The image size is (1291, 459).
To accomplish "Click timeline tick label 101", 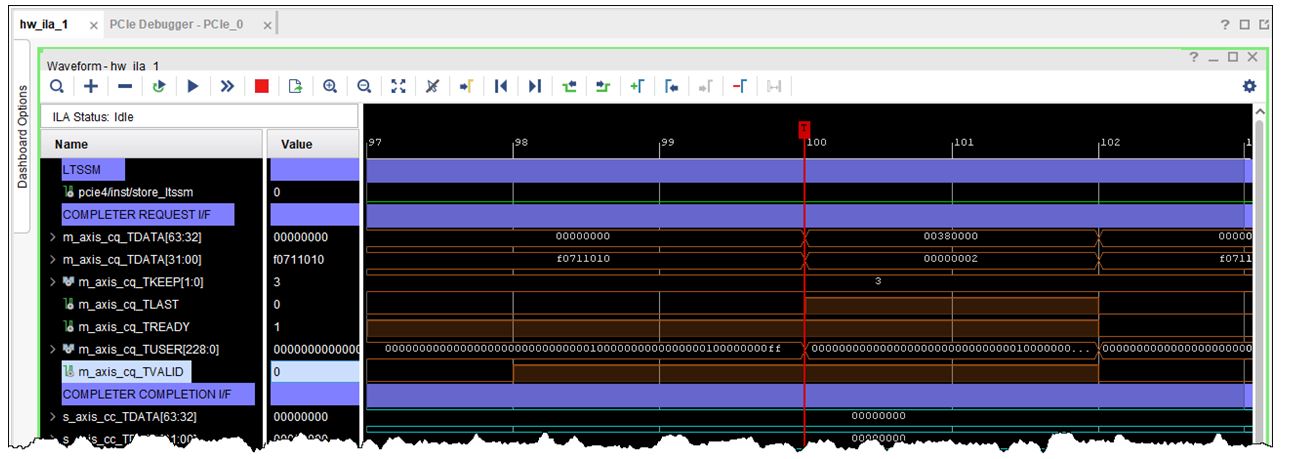I will pyautogui.click(x=962, y=143).
